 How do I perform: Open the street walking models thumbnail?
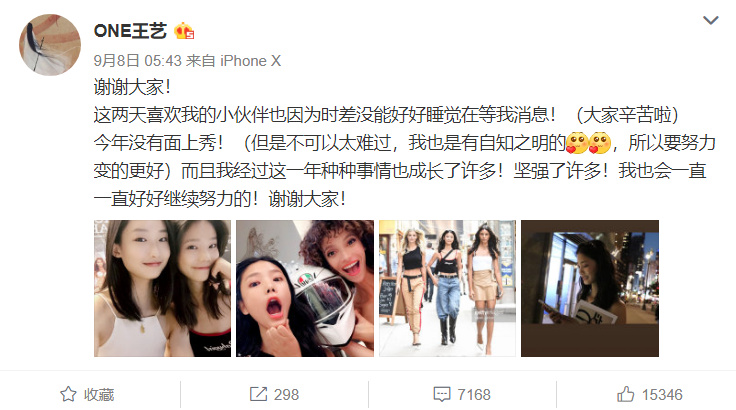(x=447, y=288)
